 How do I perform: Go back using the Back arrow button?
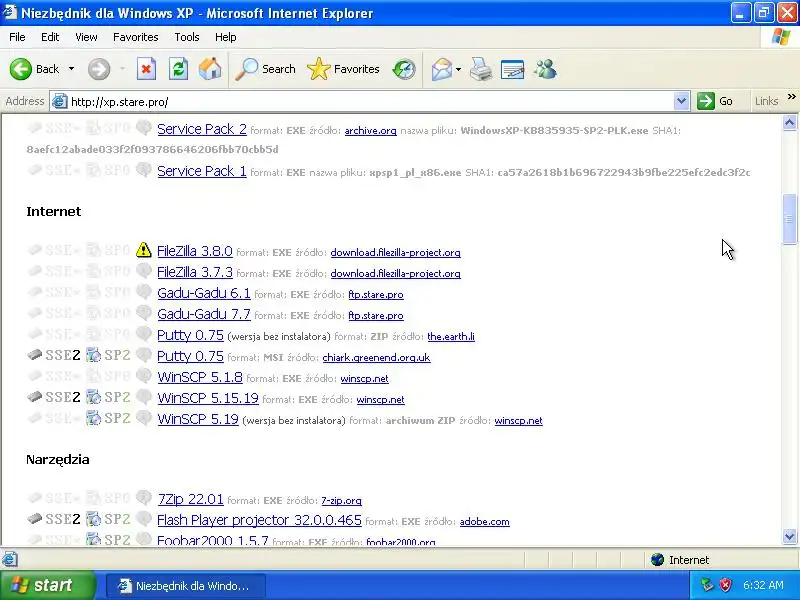[x=34, y=69]
